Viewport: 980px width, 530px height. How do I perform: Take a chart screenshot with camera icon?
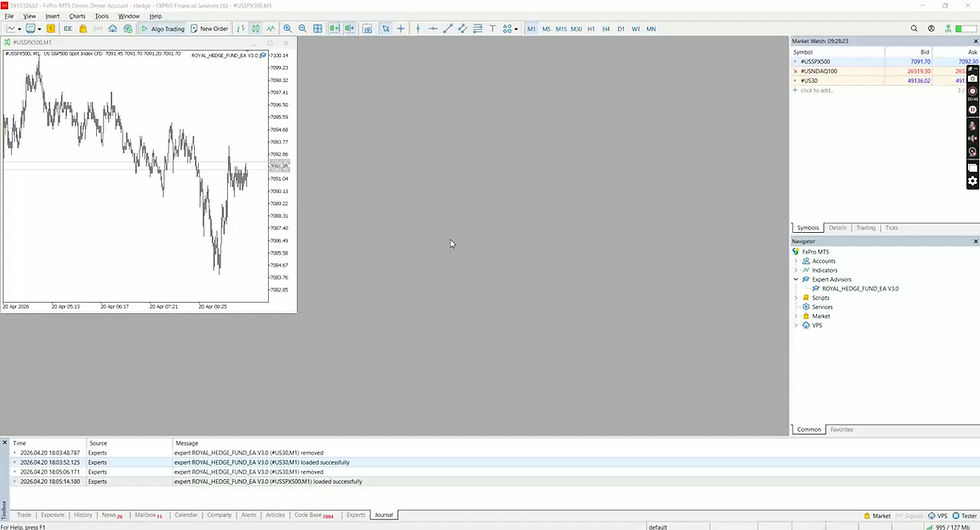[x=368, y=29]
